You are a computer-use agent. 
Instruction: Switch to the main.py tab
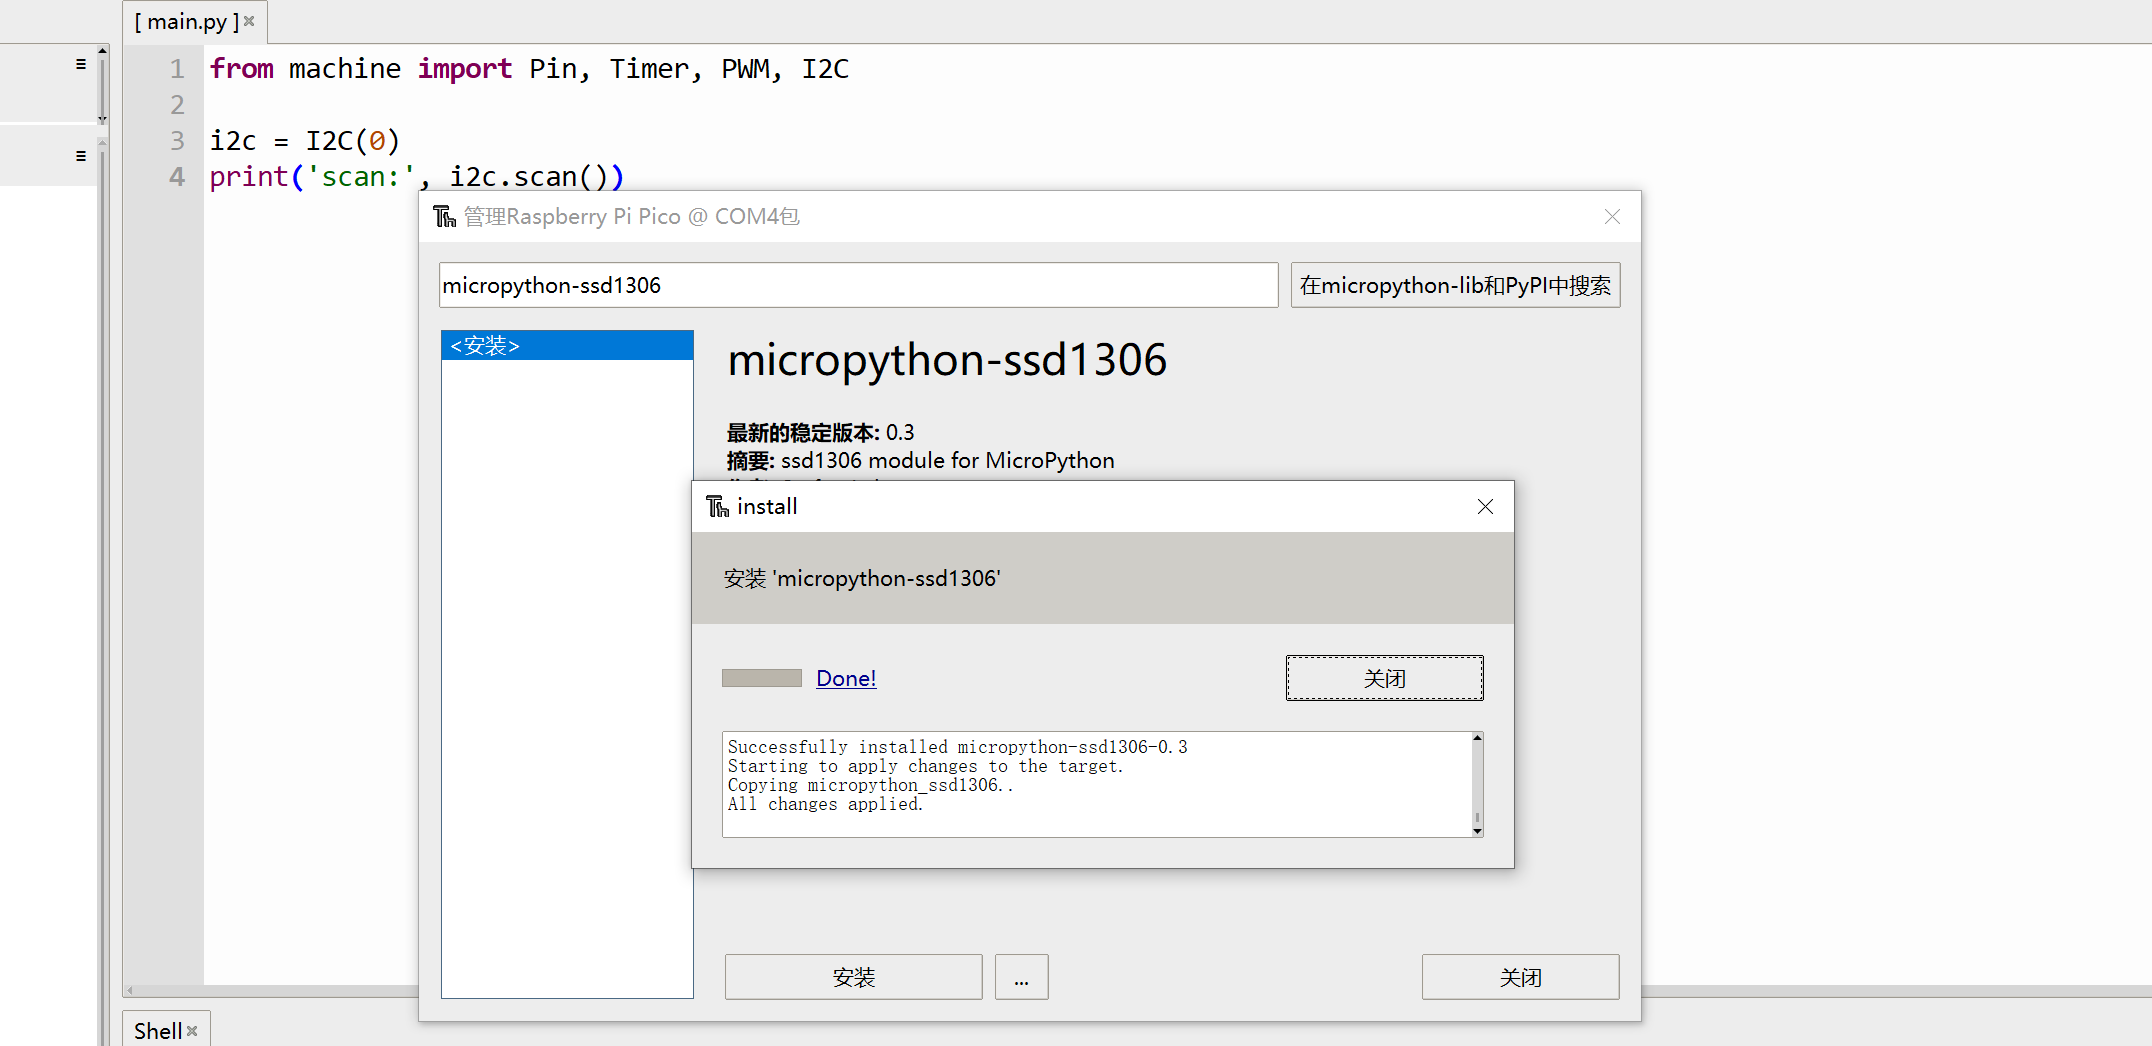[186, 20]
